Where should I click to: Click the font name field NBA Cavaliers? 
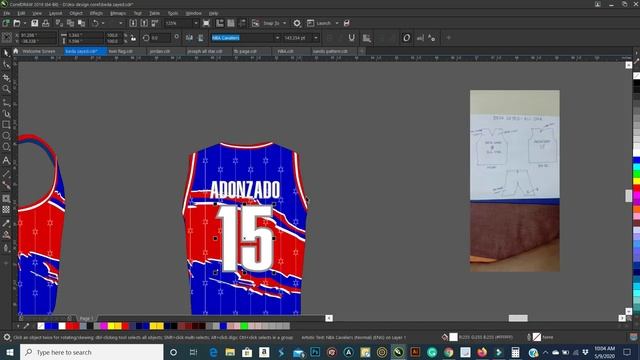pyautogui.click(x=243, y=38)
